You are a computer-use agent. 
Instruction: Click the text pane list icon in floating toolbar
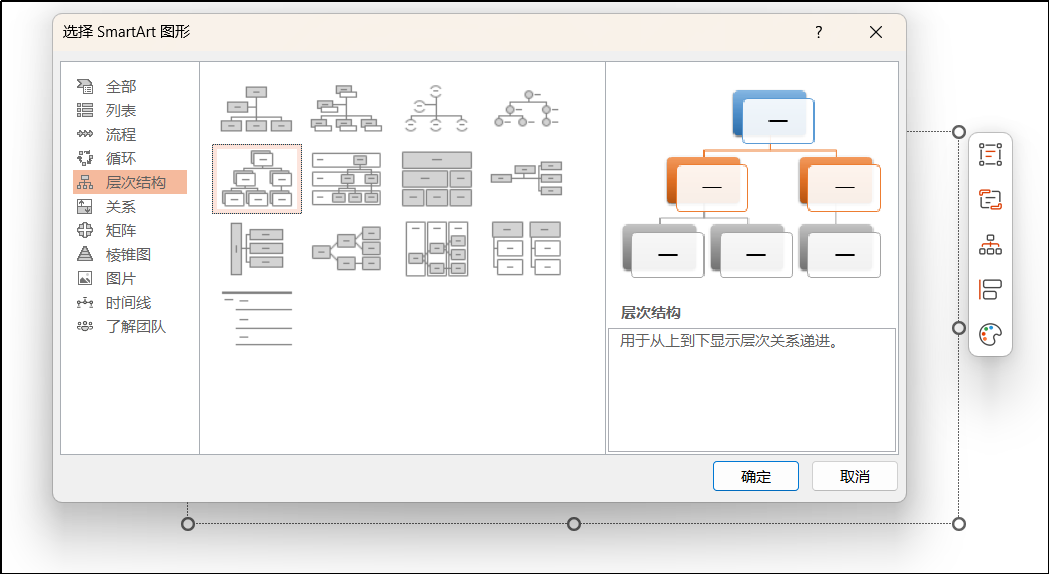(990, 155)
